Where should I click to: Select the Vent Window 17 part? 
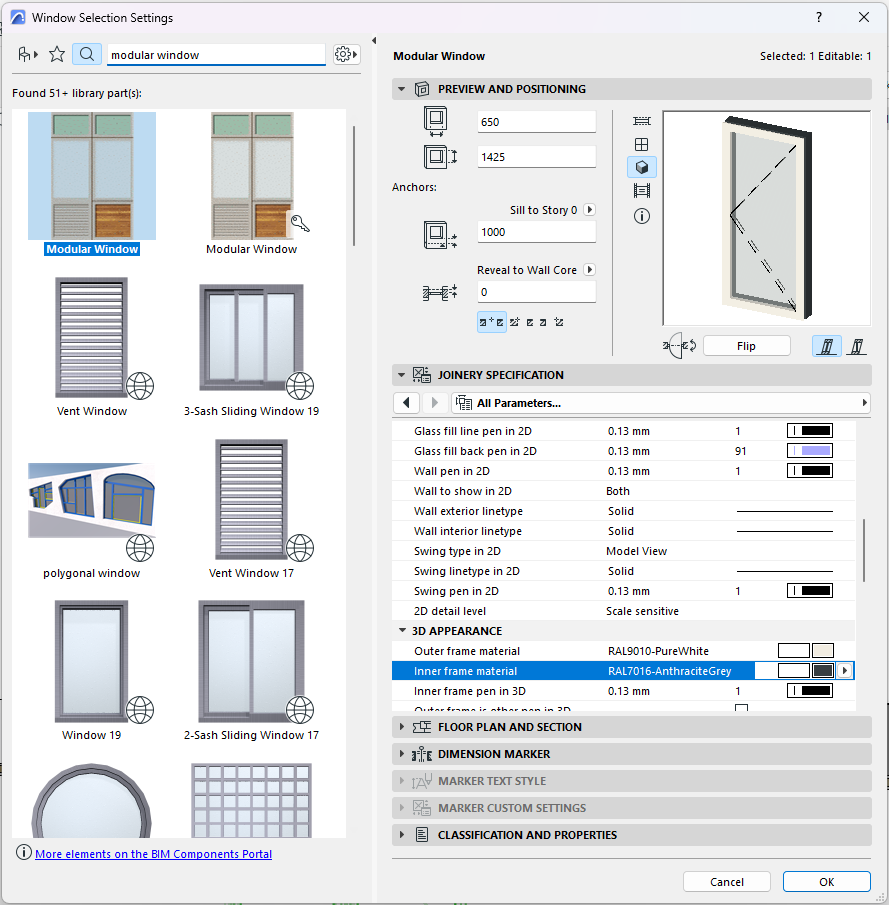point(252,500)
